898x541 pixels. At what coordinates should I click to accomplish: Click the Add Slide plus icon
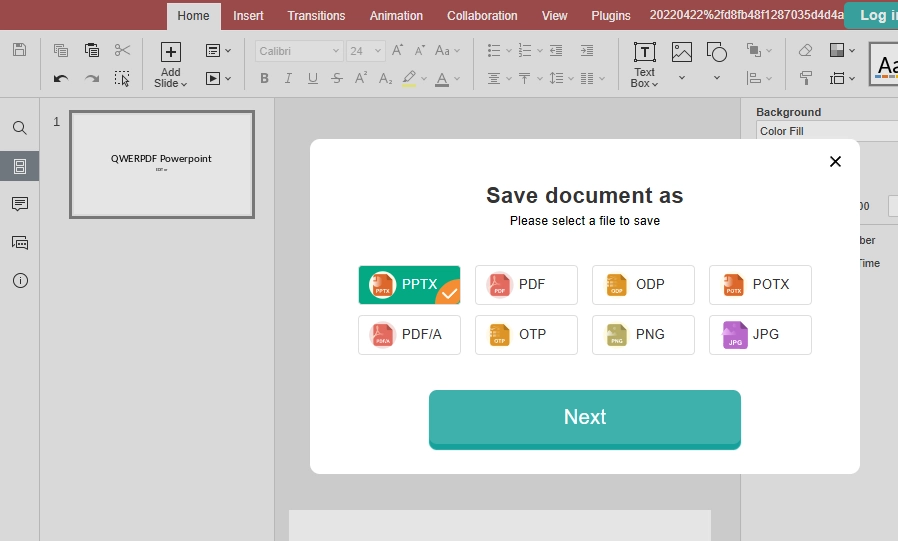point(171,52)
